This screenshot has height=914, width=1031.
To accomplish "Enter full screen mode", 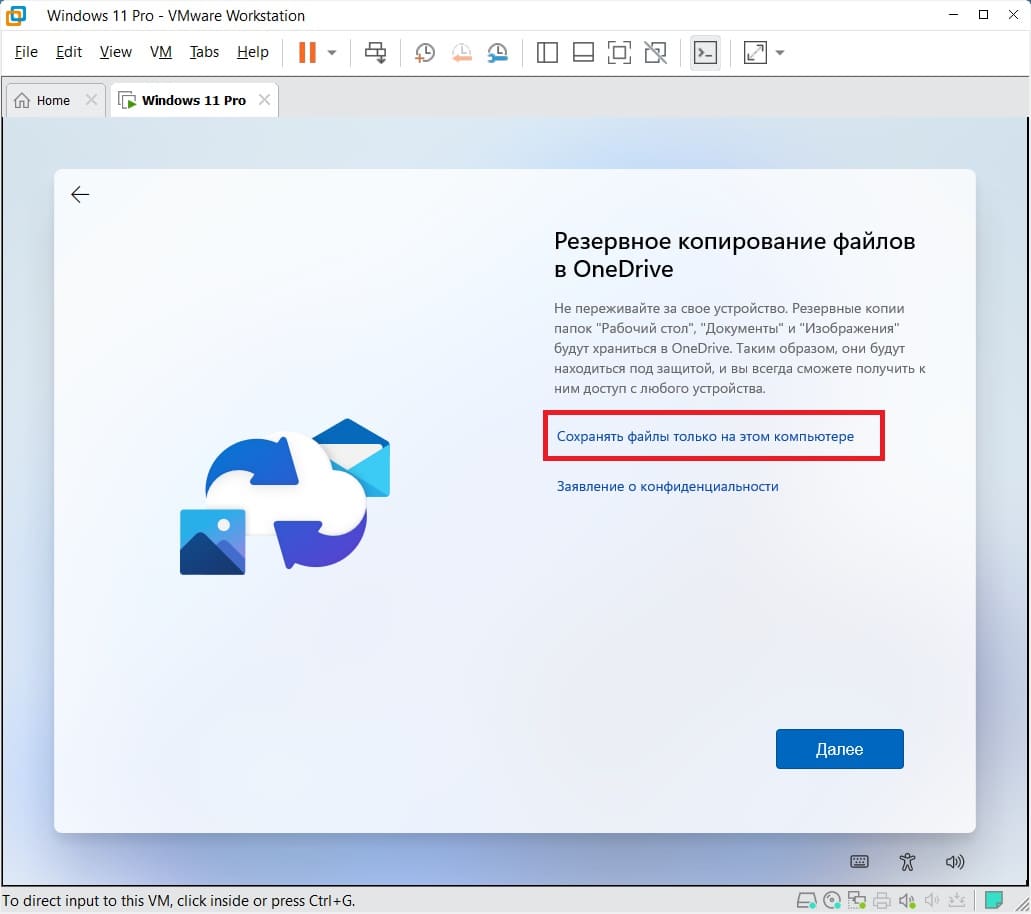I will (619, 53).
